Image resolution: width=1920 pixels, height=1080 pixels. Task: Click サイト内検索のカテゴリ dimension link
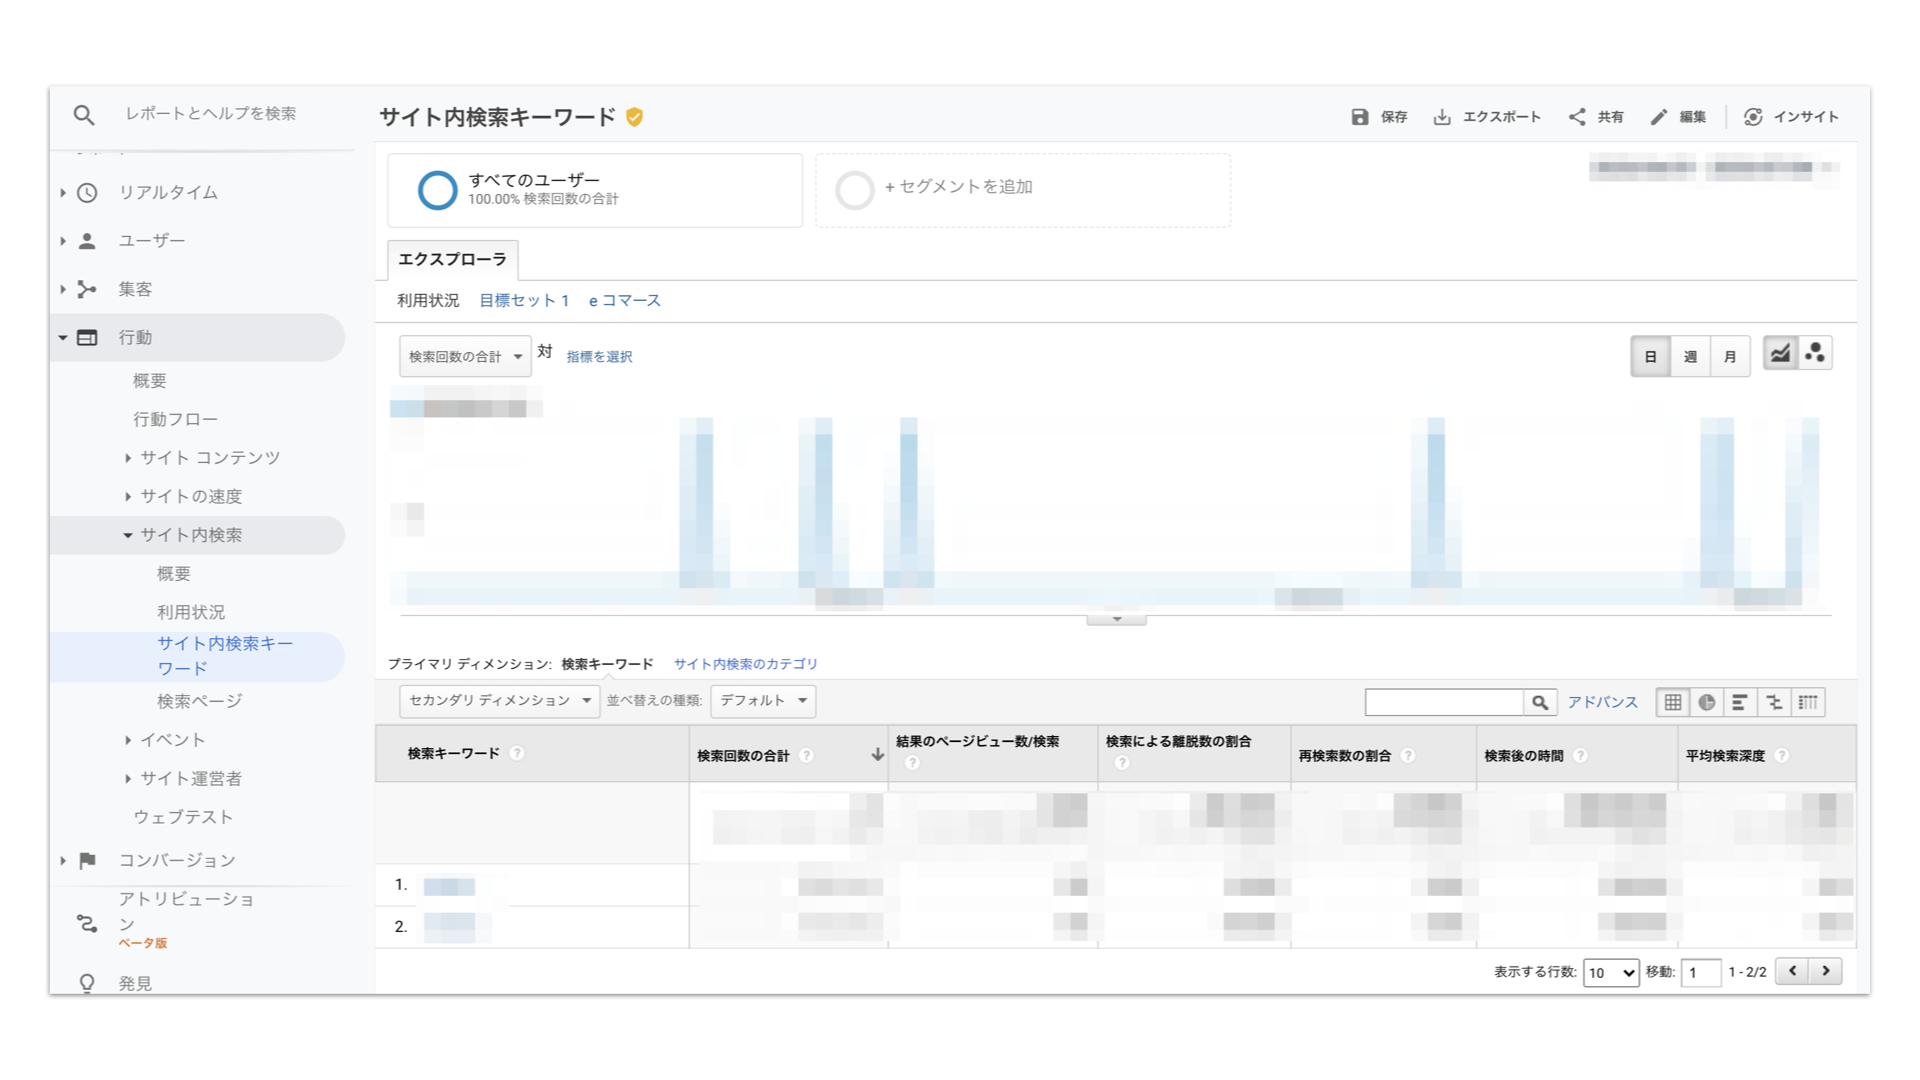[x=745, y=664]
